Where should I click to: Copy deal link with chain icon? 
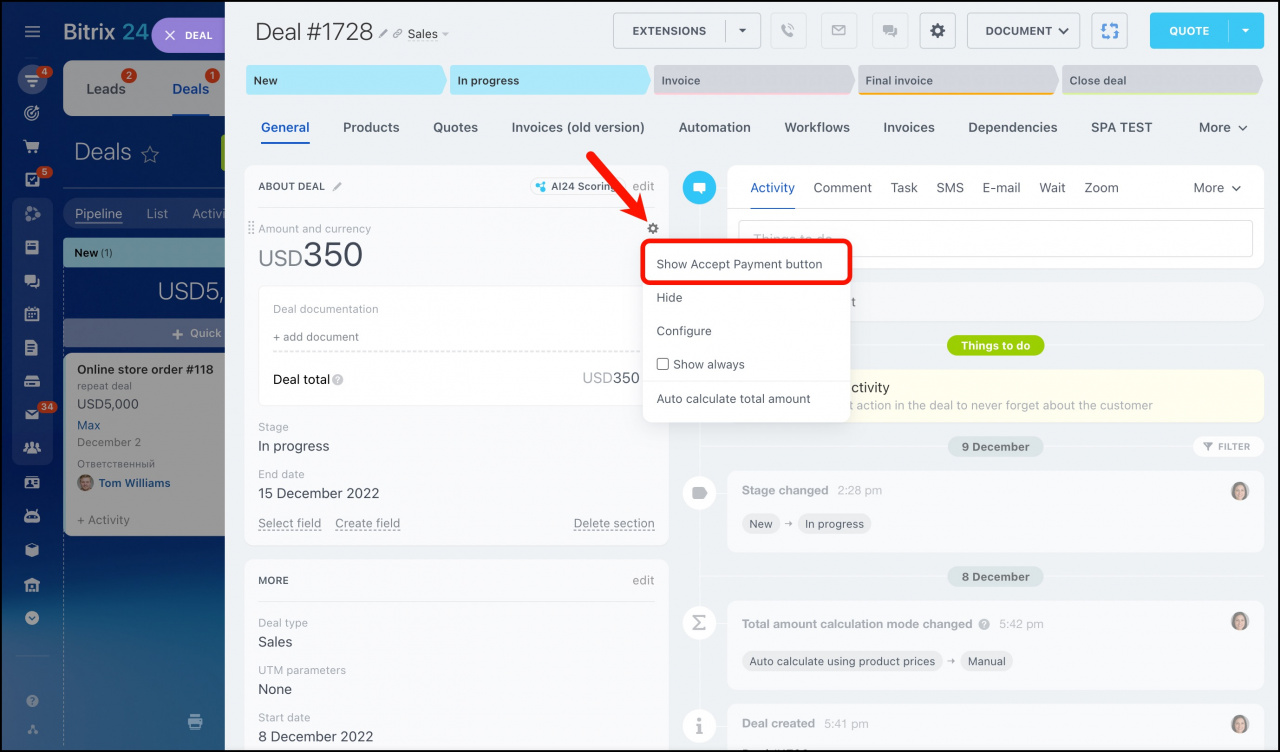click(398, 34)
